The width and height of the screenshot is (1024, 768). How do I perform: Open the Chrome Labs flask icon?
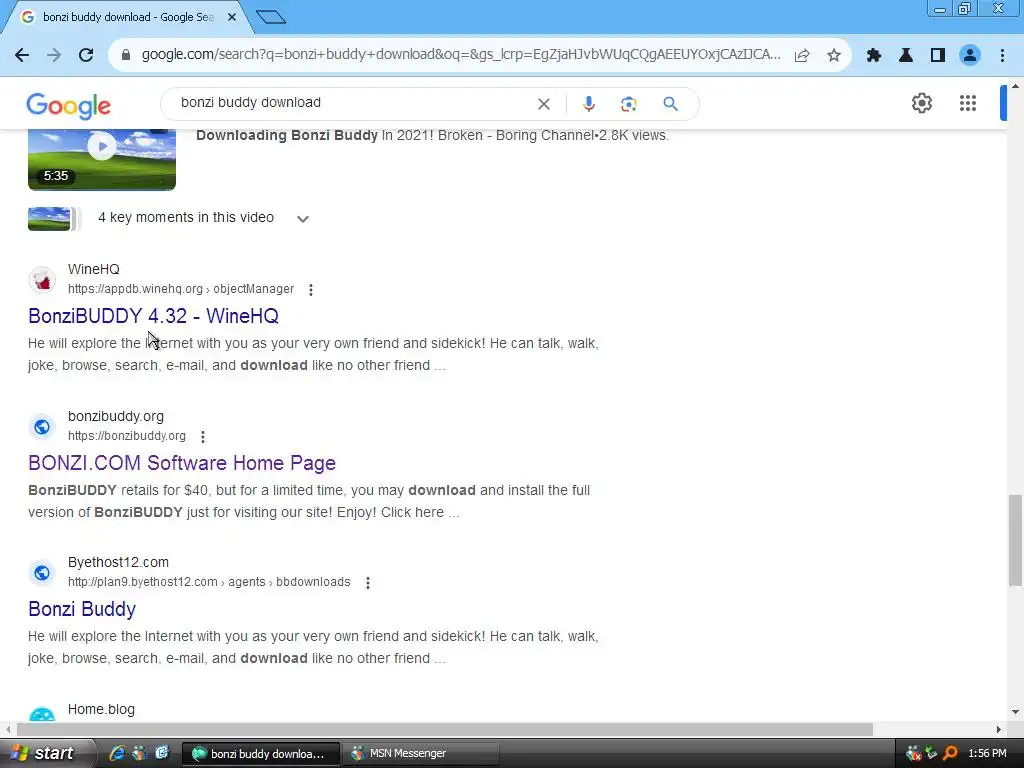[906, 56]
